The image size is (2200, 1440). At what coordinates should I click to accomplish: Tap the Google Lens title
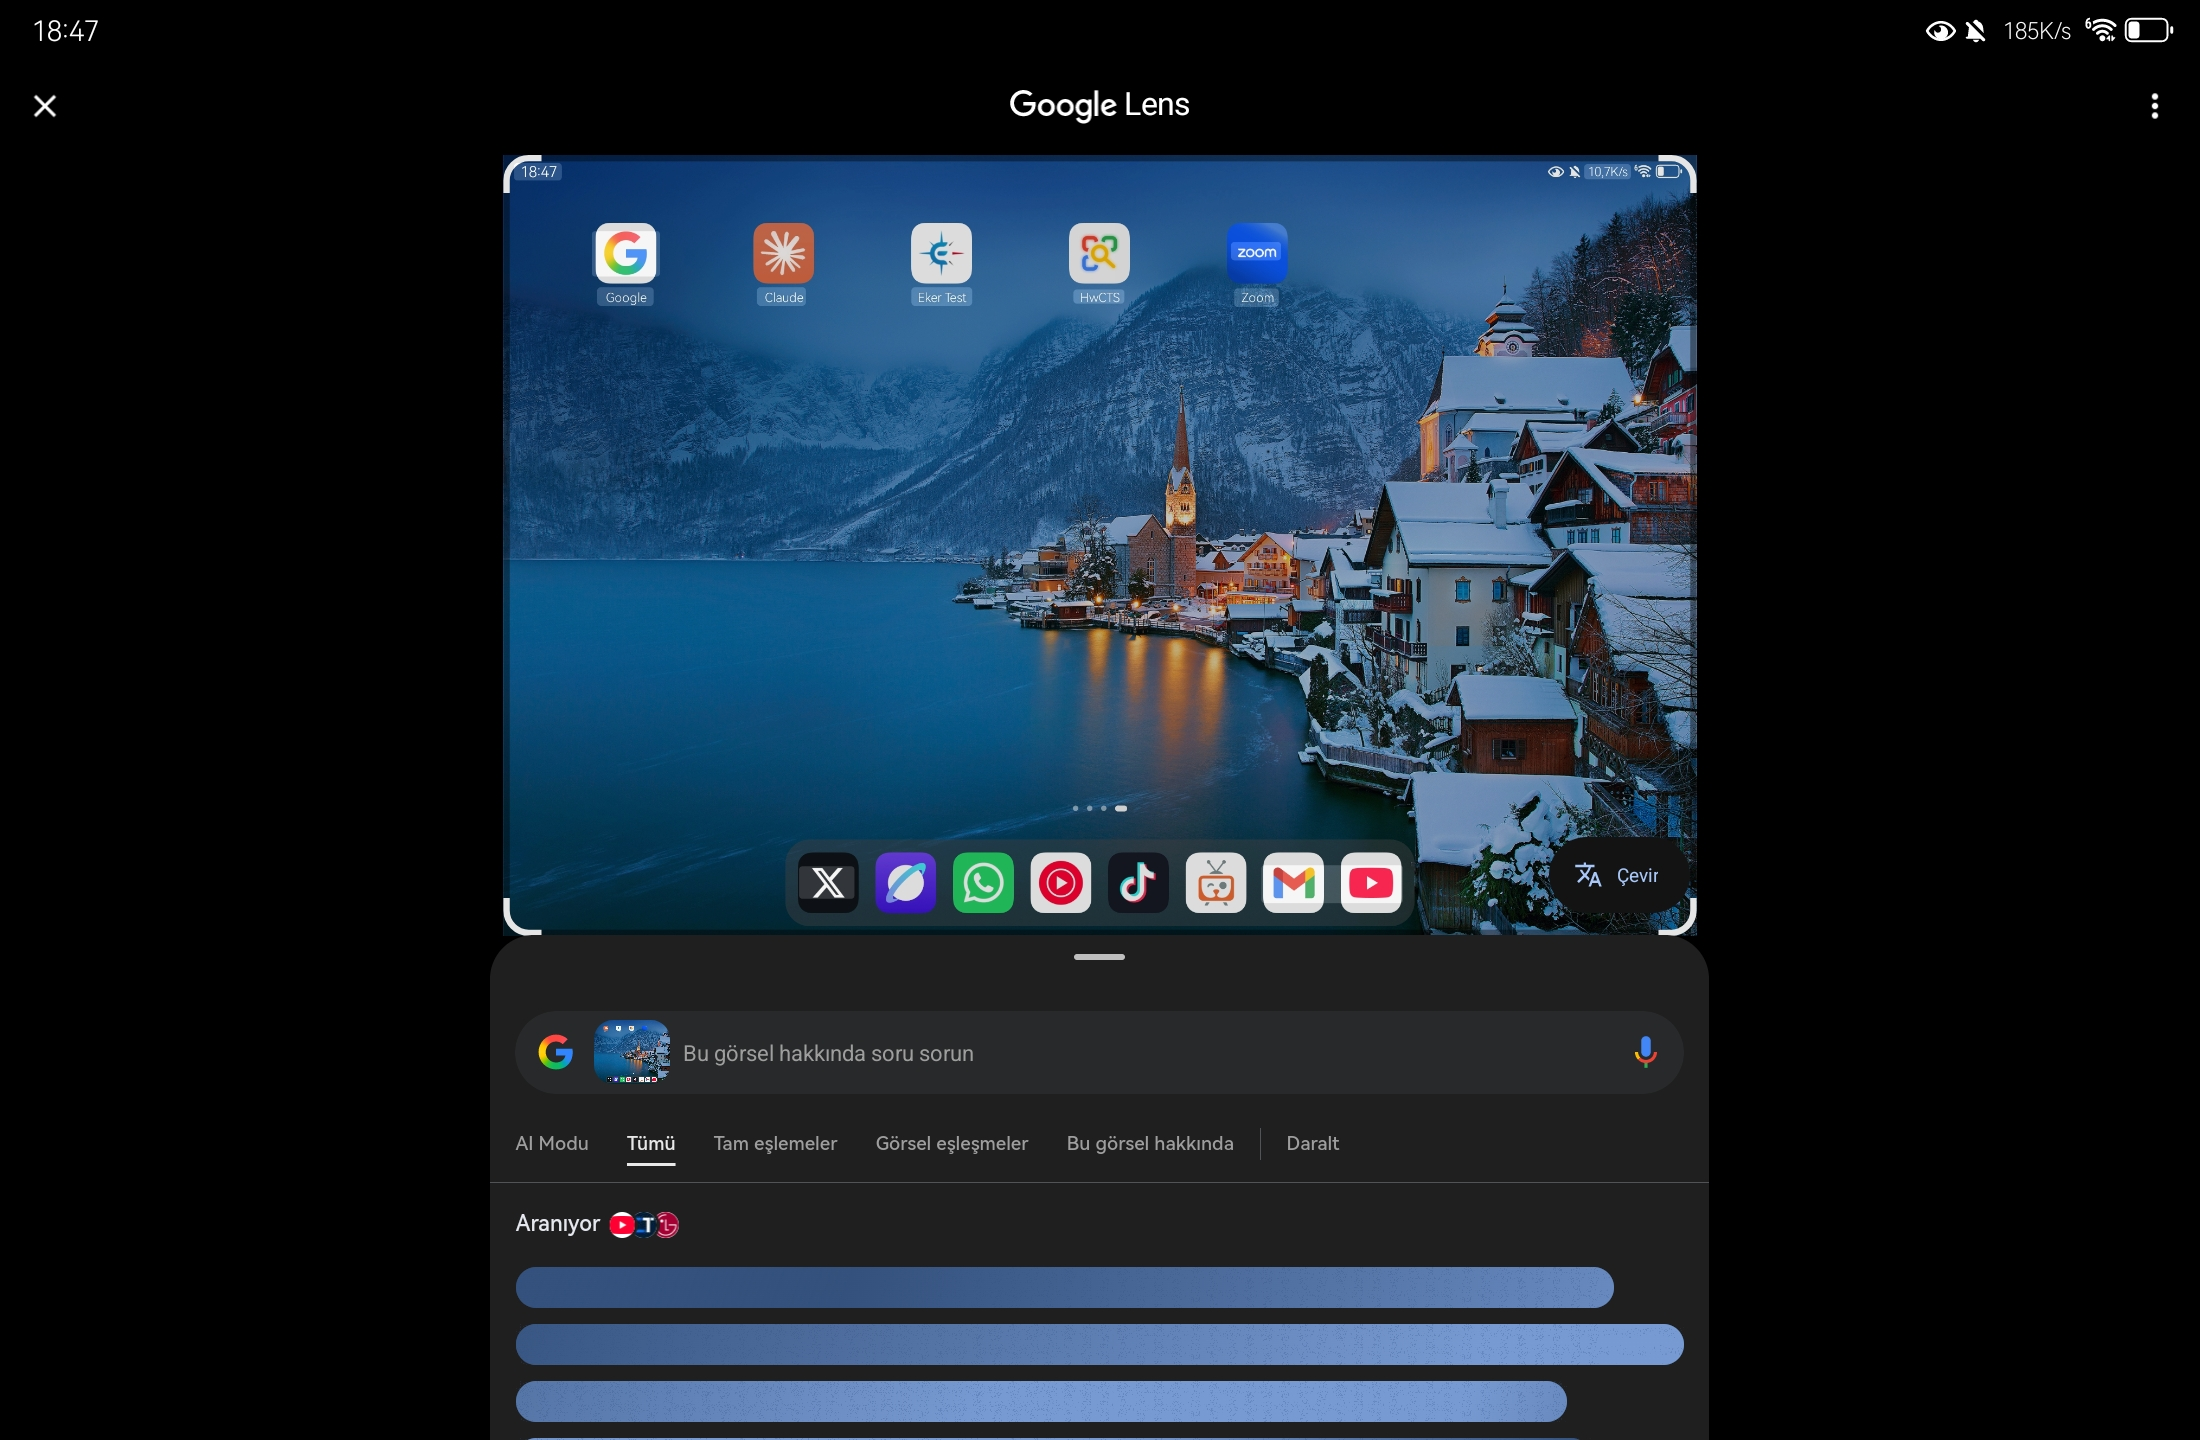click(x=1099, y=104)
